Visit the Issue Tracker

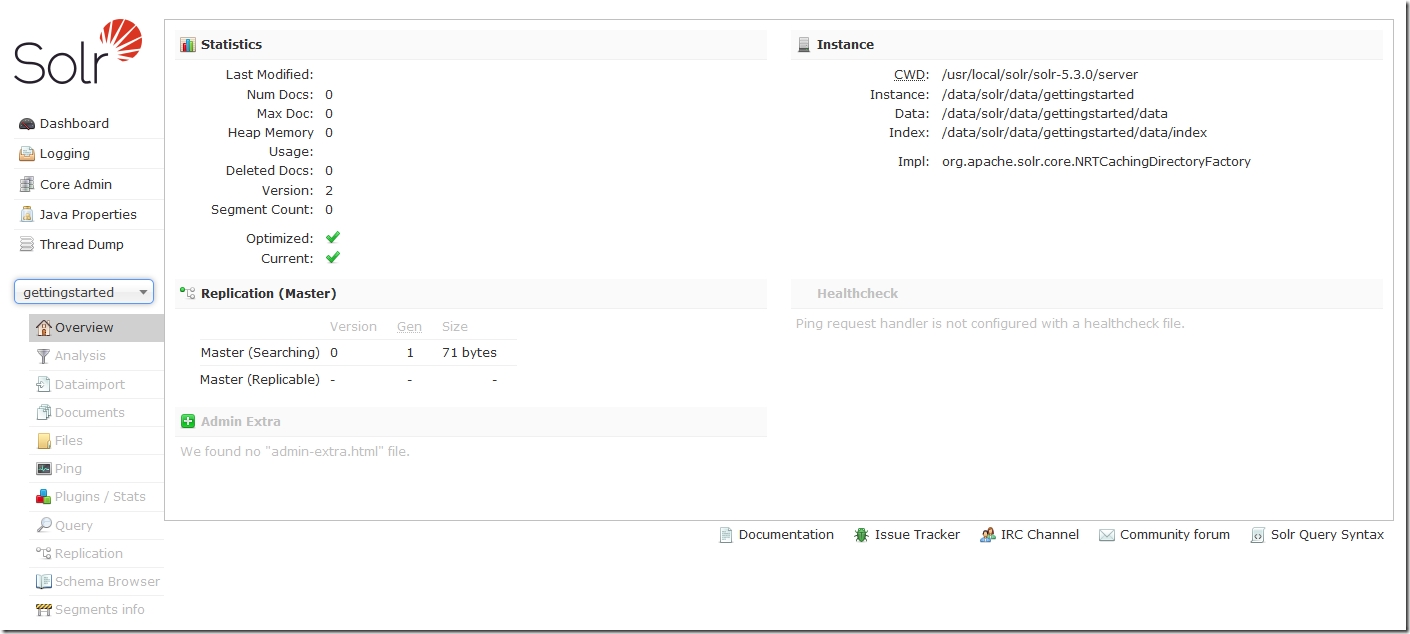click(x=917, y=534)
